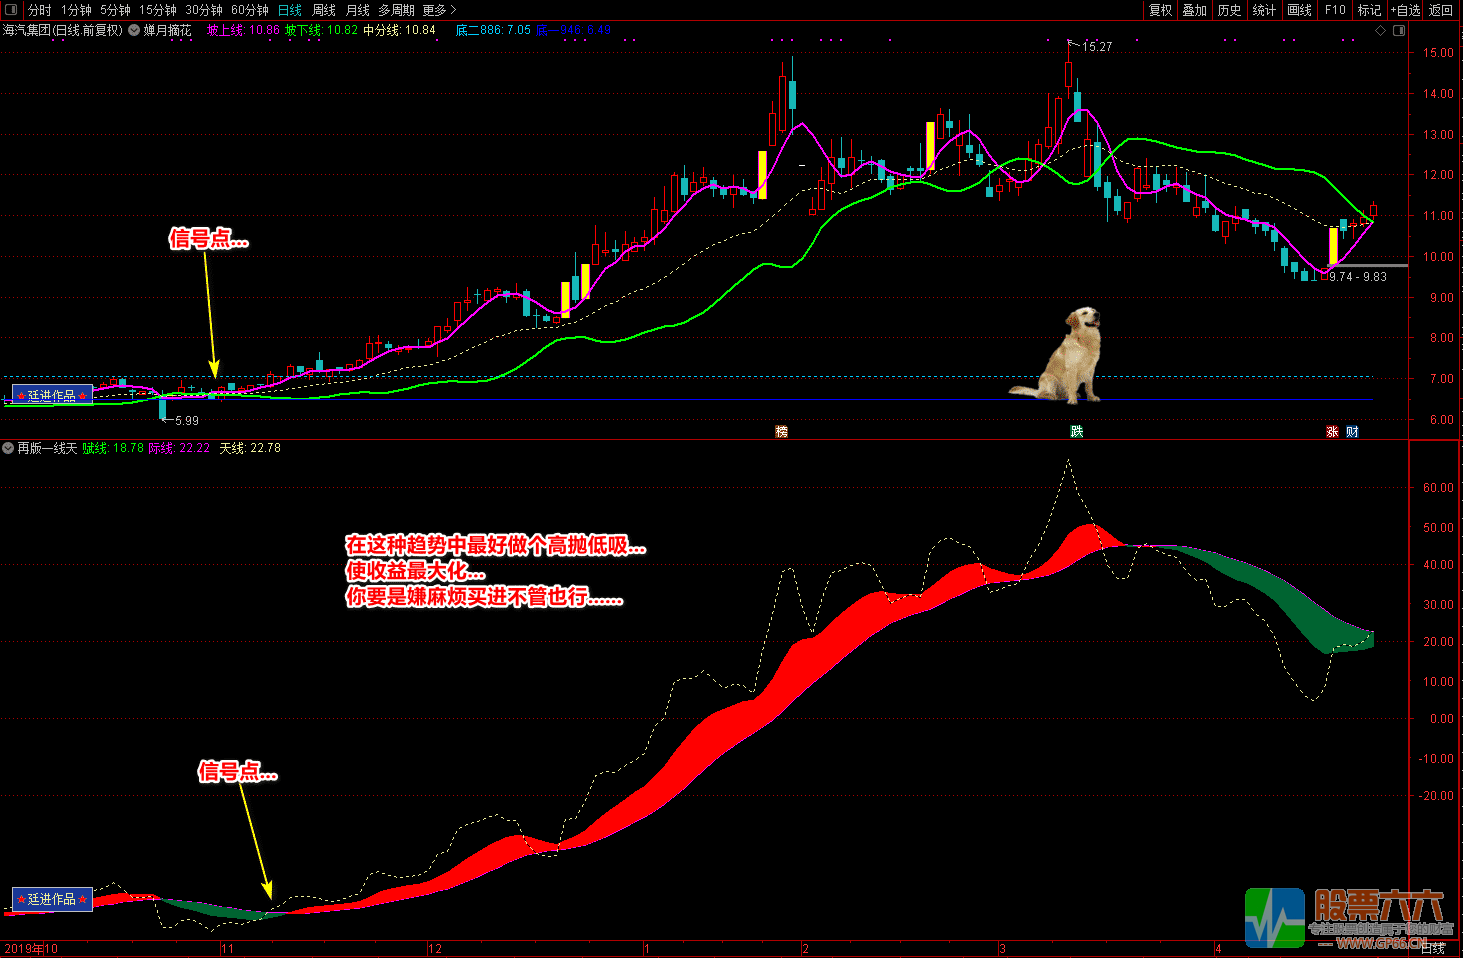Click the +自选 add to watchlist button

[1405, 10]
